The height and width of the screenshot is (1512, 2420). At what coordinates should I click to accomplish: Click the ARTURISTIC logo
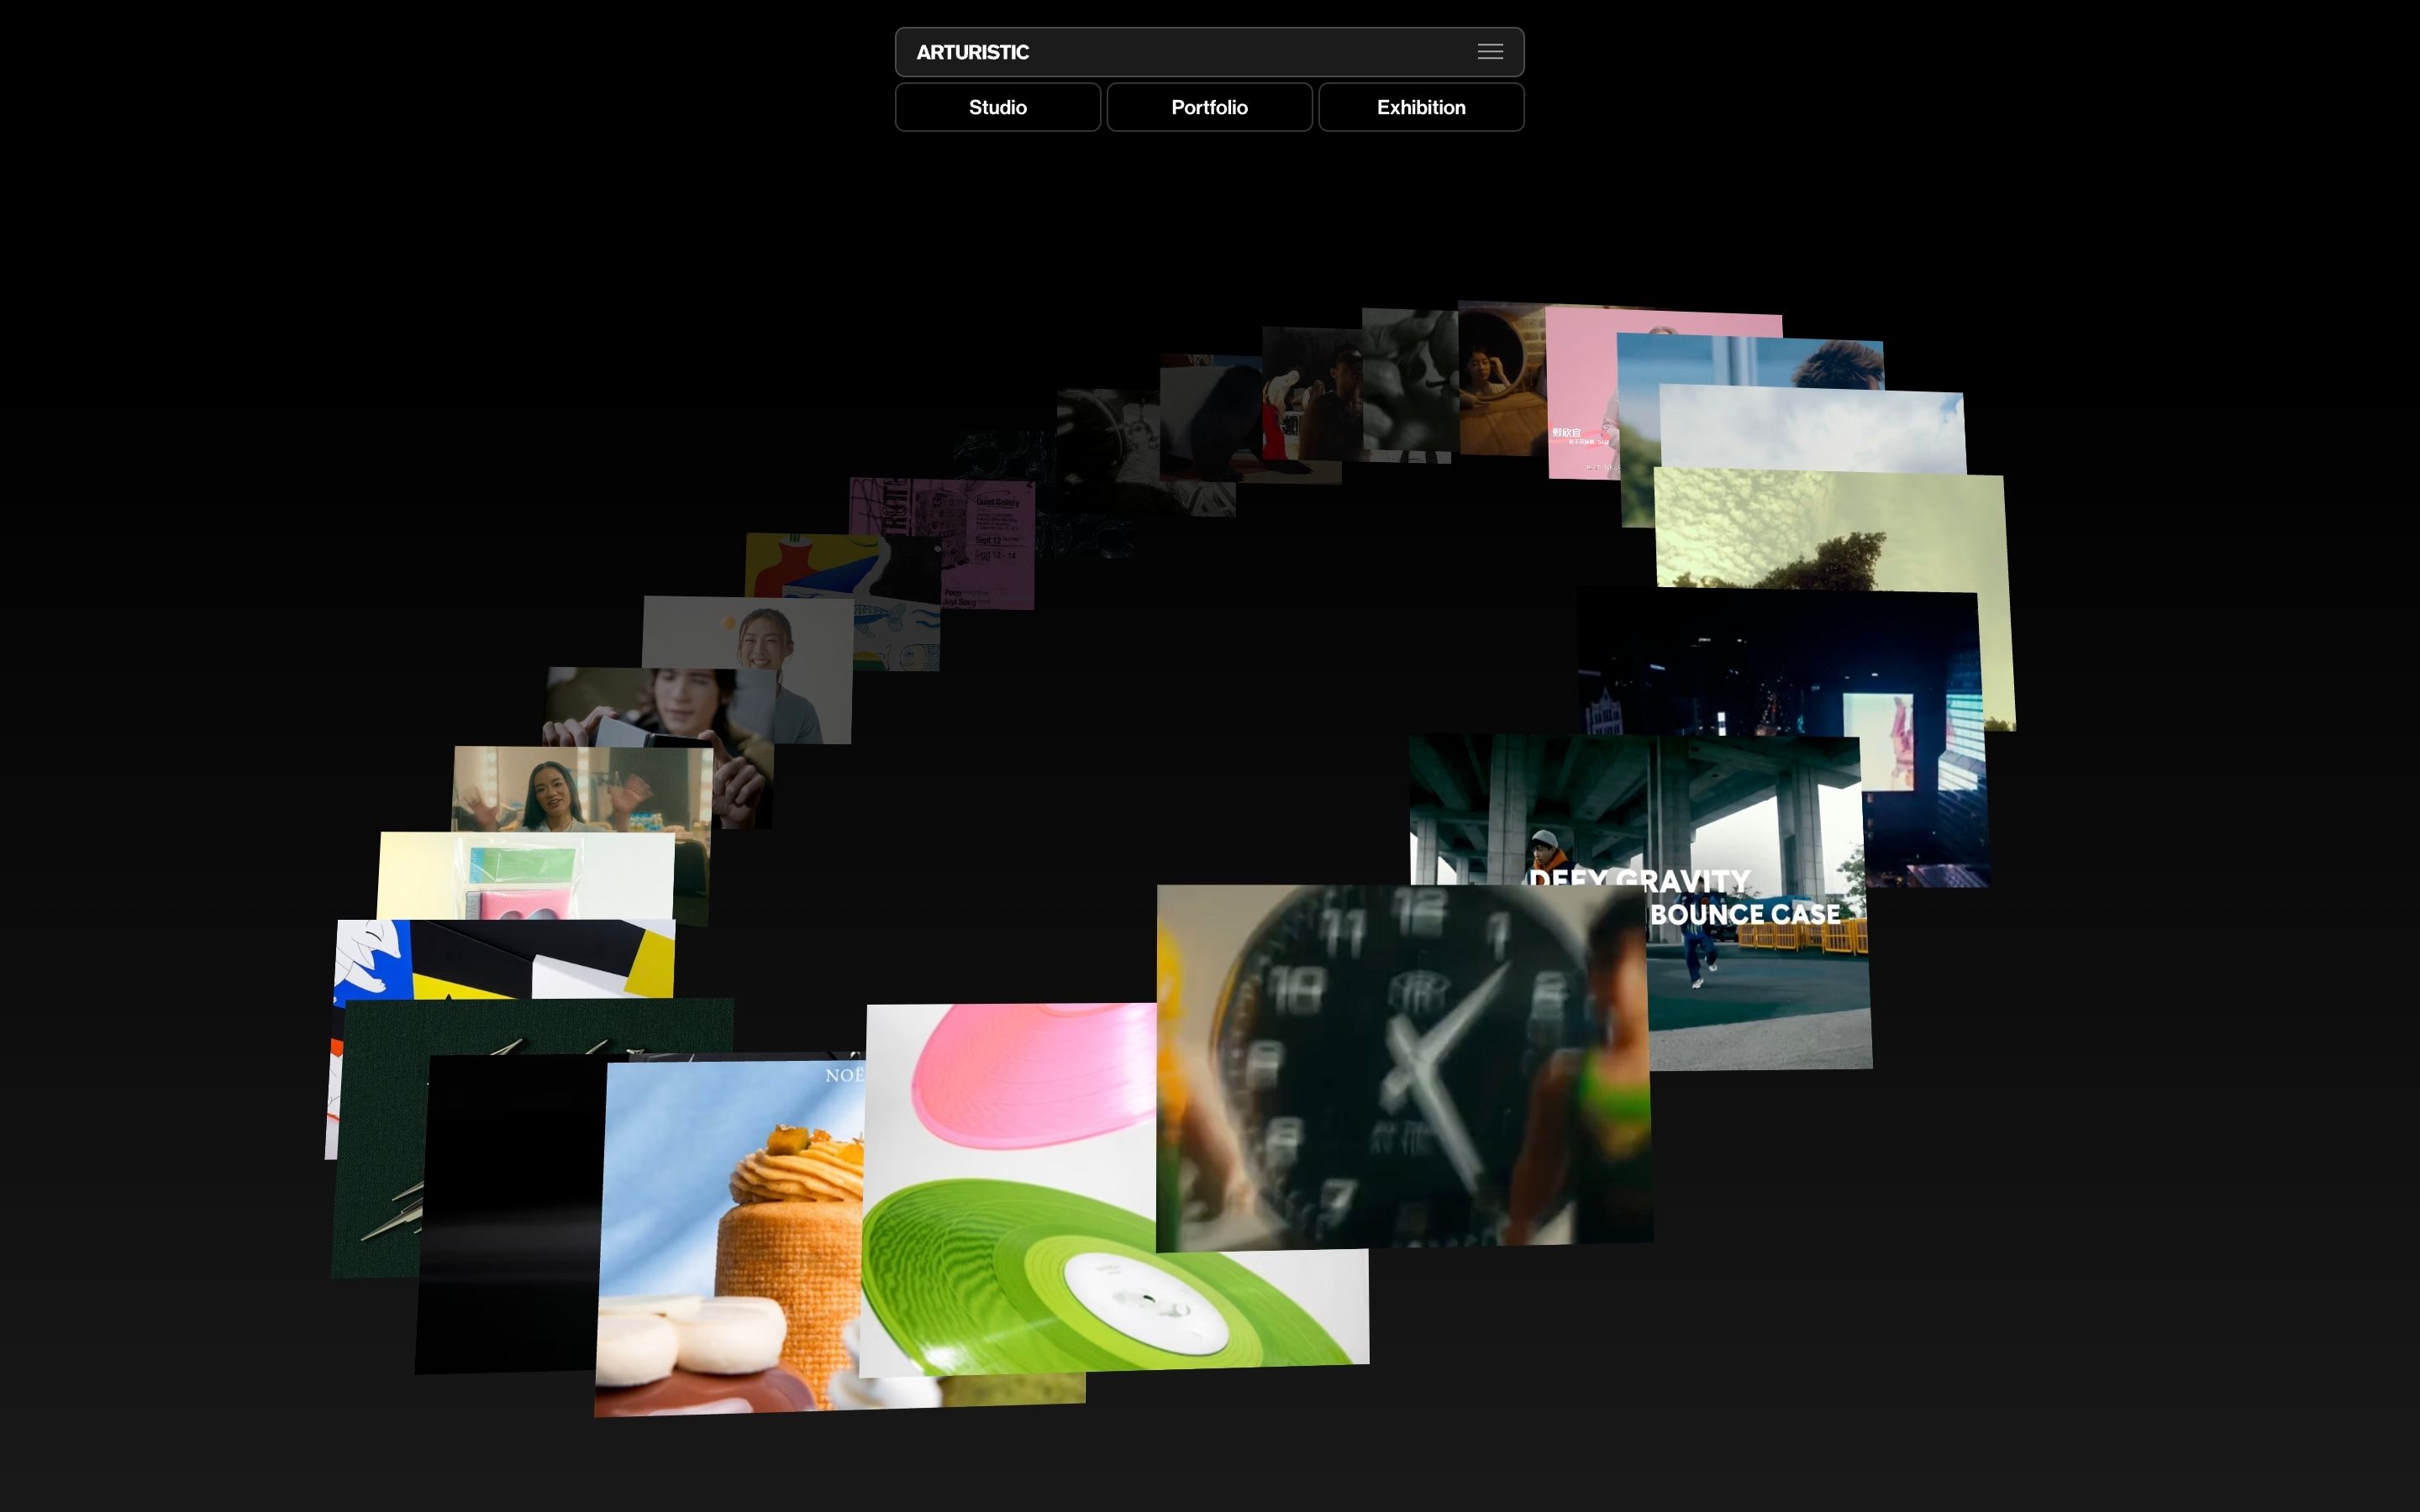coord(972,52)
